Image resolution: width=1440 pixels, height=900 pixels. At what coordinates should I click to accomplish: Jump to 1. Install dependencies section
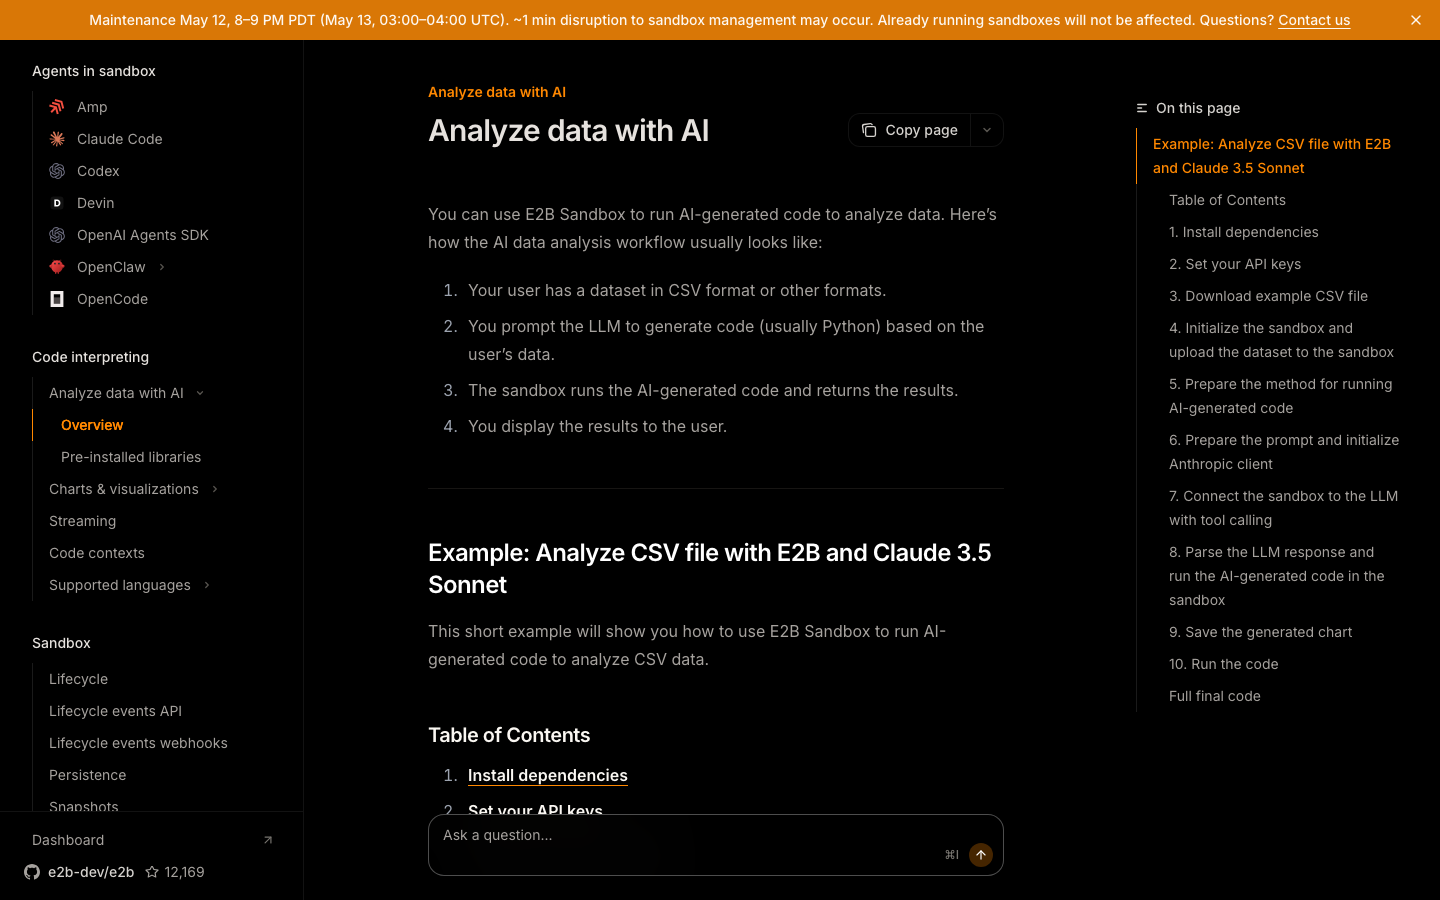point(1243,232)
